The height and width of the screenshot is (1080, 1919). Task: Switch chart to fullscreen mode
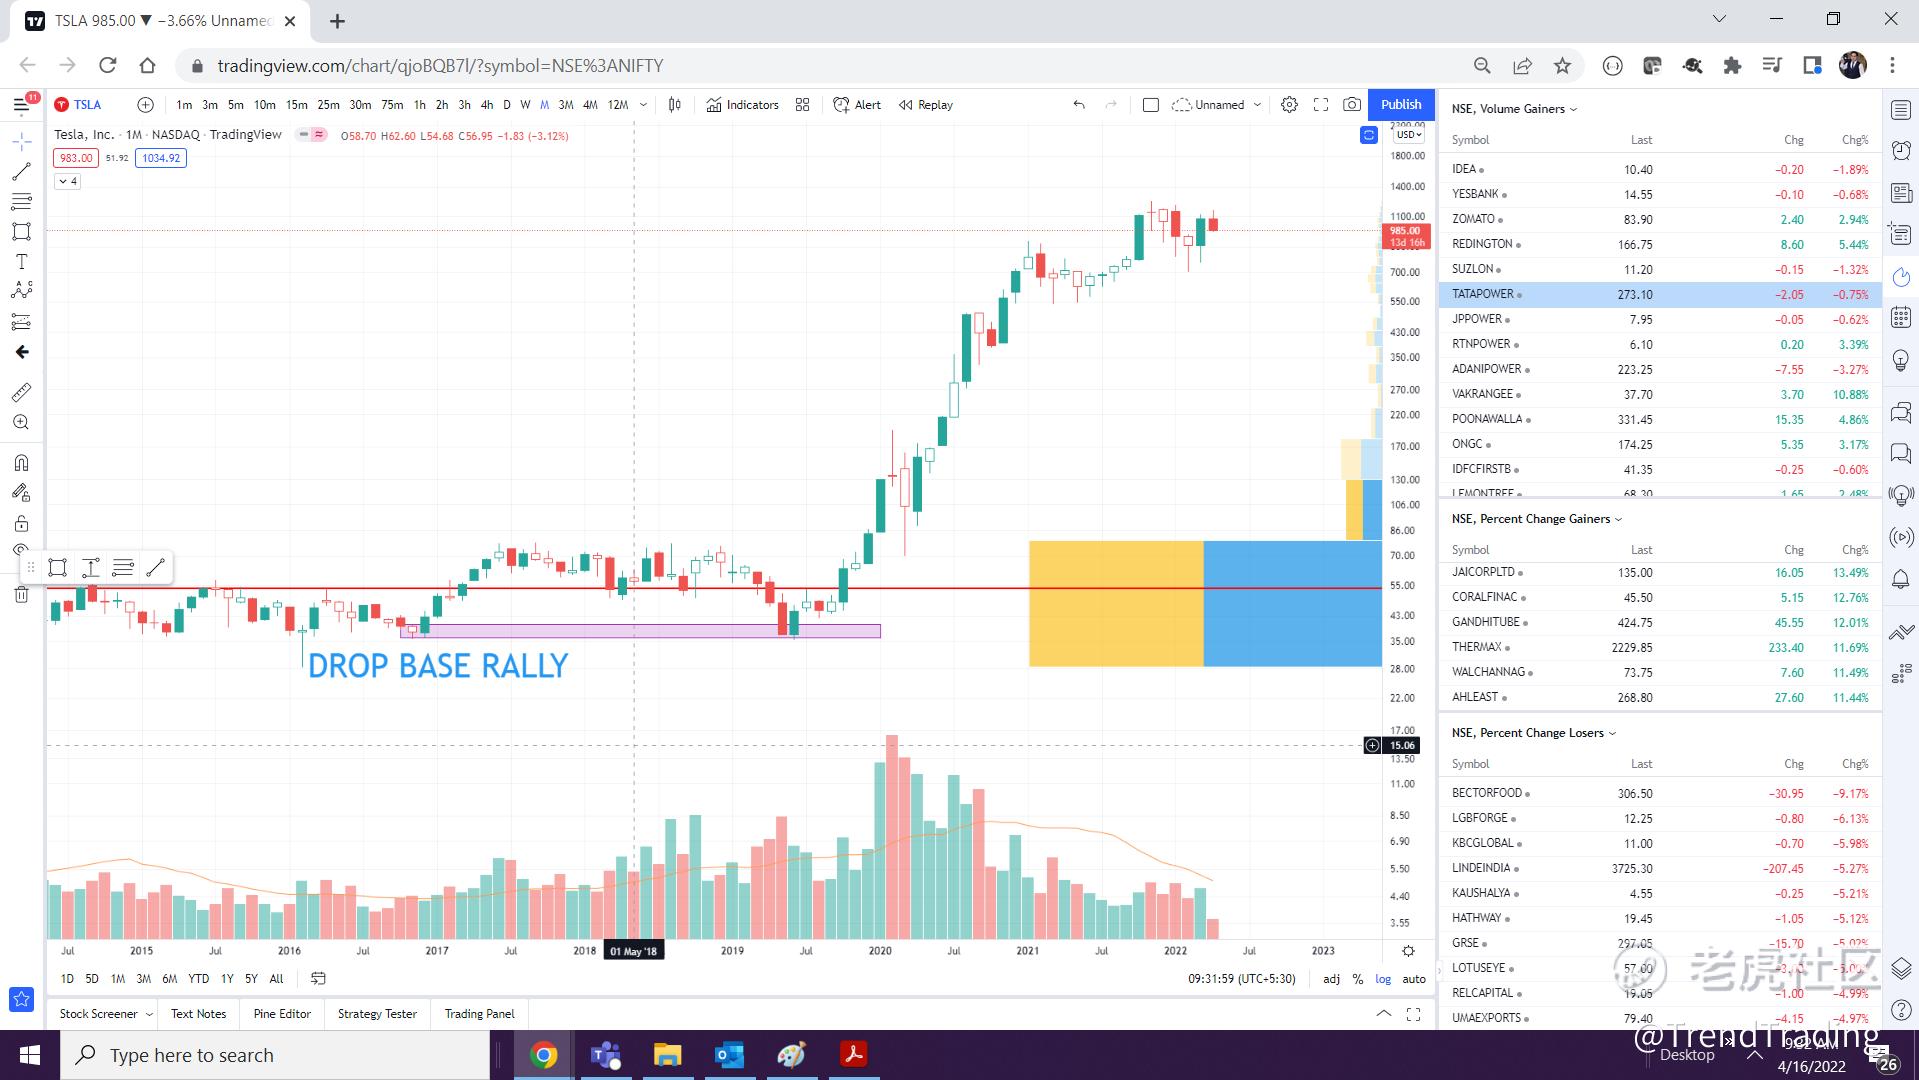click(x=1321, y=105)
